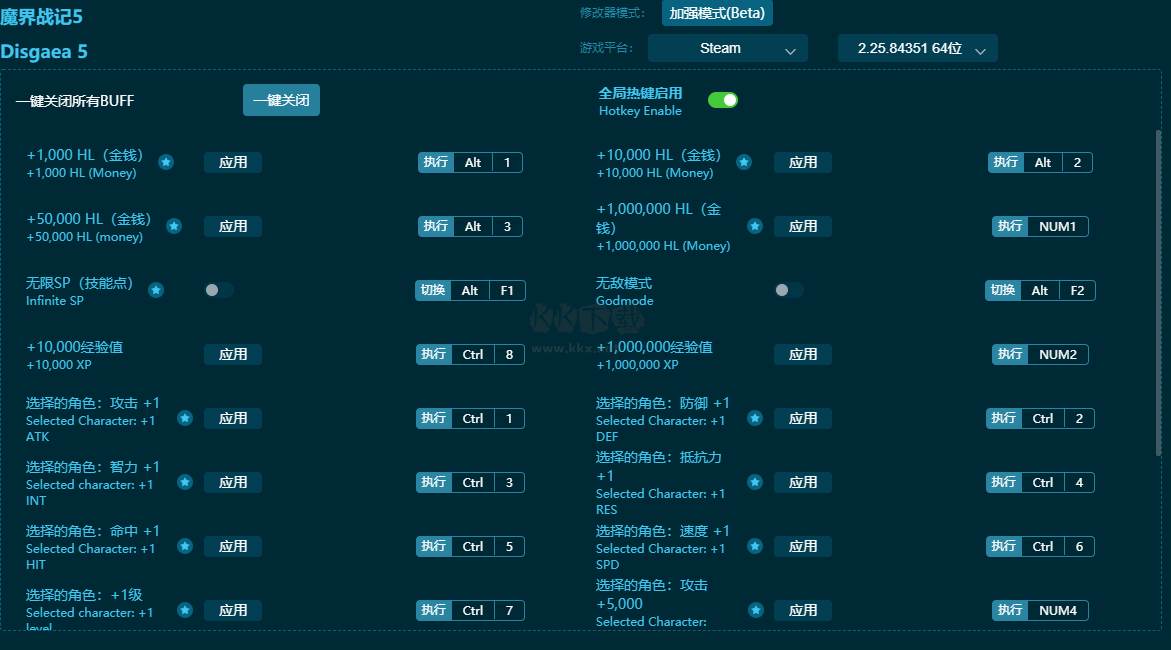
Task: Apply Selected Character +1 DEF
Action: [x=803, y=418]
